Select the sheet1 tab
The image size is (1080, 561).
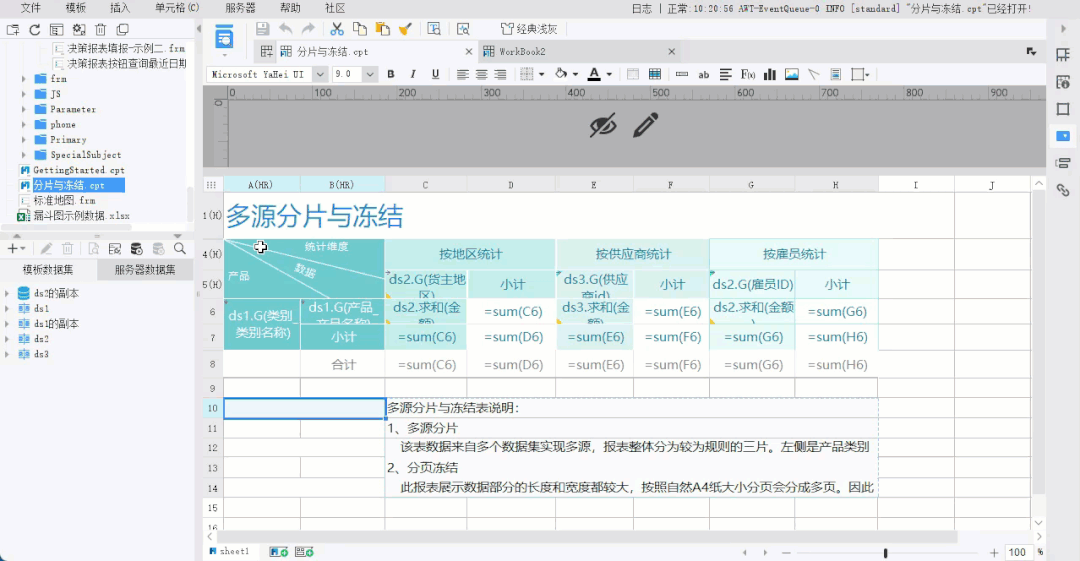229,551
